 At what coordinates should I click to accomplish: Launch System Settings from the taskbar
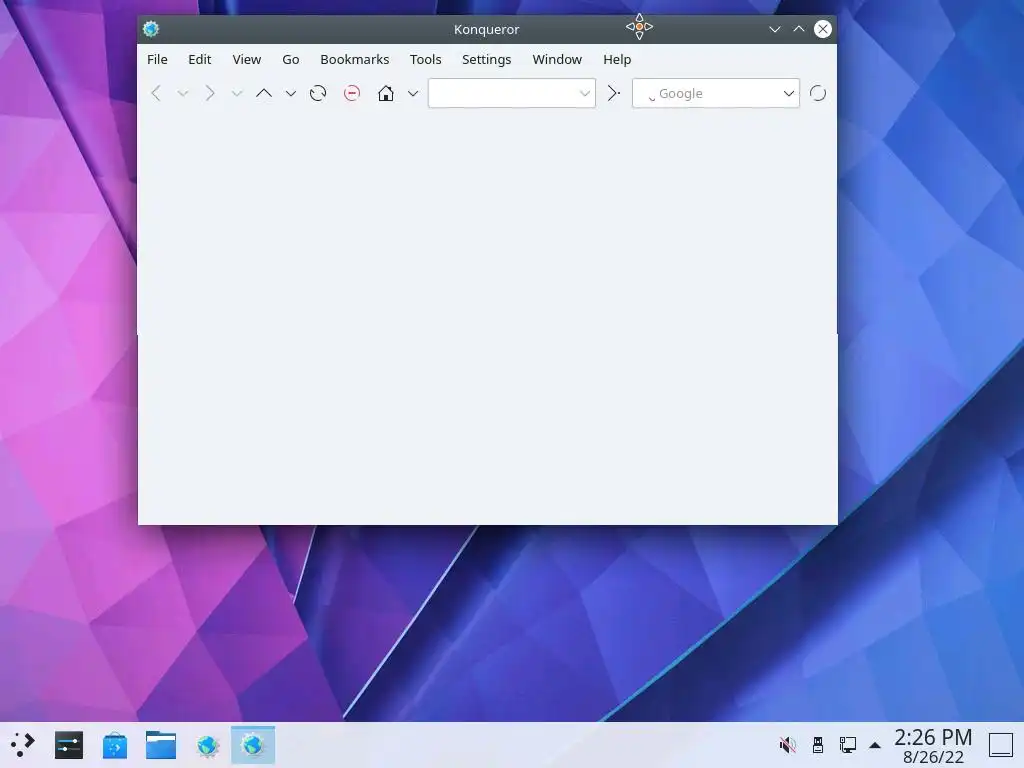pos(69,745)
